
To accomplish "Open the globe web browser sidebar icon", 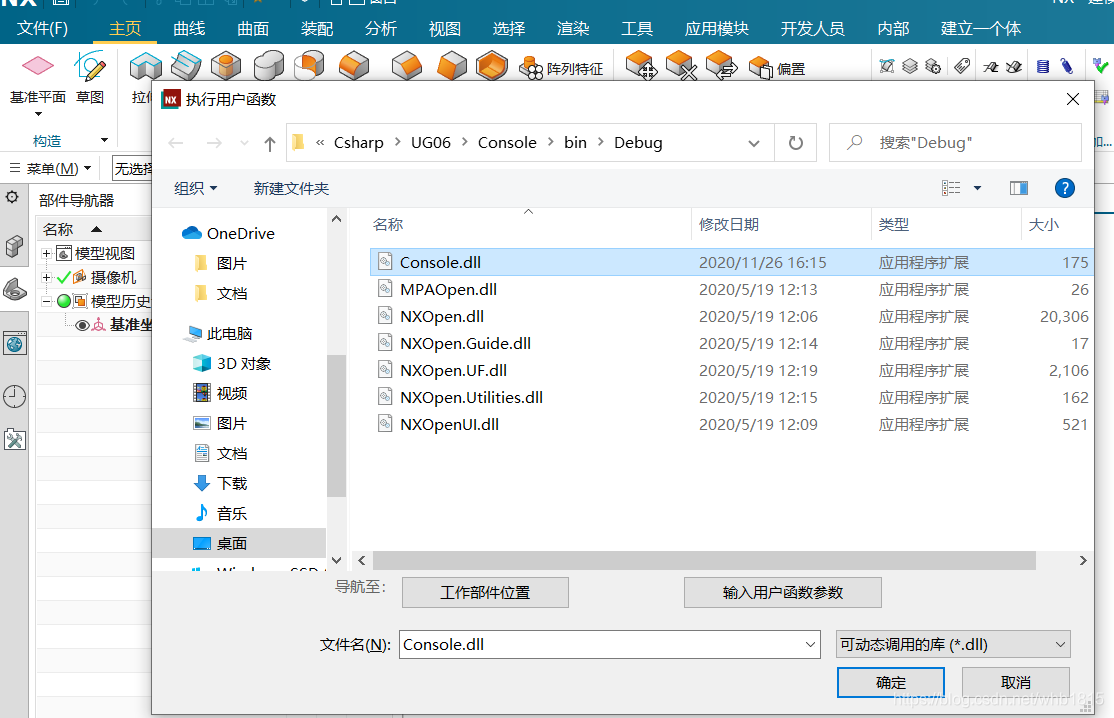I will pyautogui.click(x=14, y=345).
